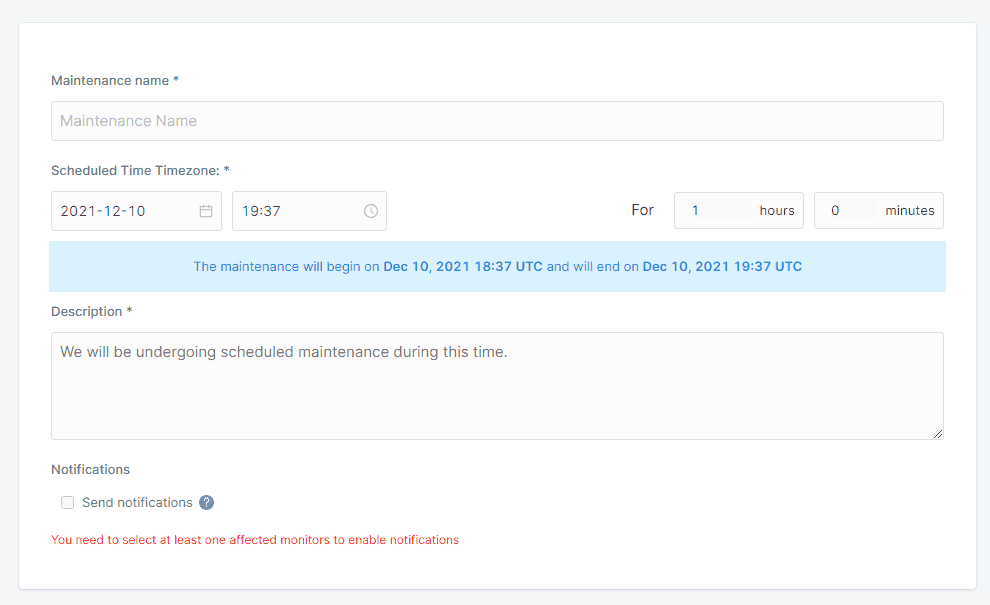Click the Description text area resize handle
990x605 pixels.
pyautogui.click(x=937, y=433)
